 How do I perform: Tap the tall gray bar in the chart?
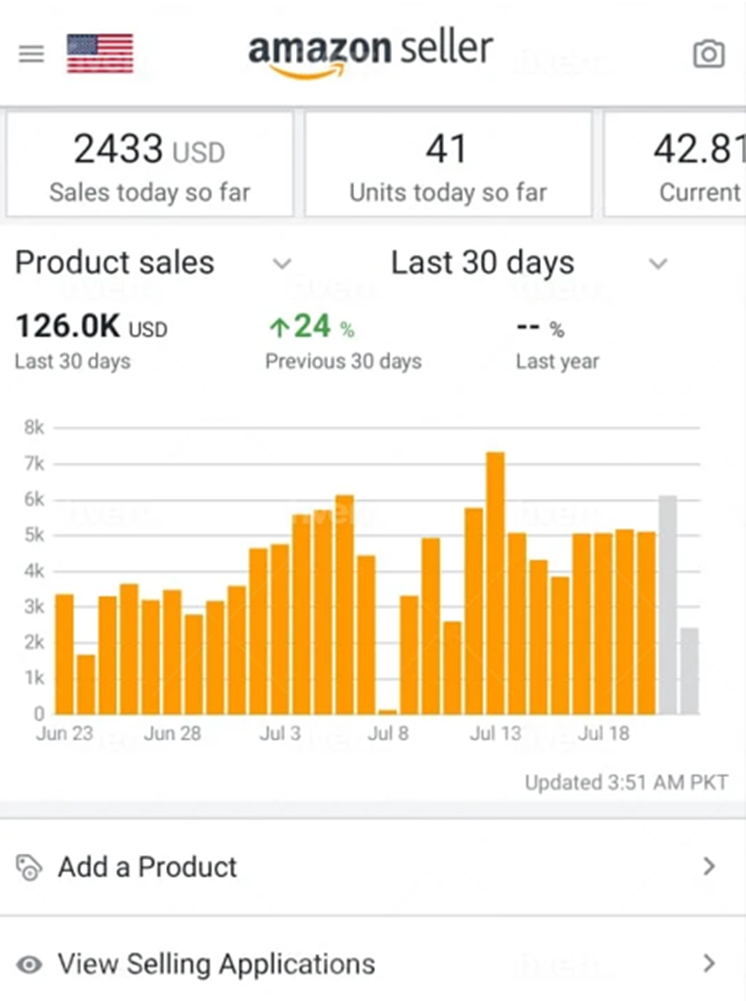[x=668, y=605]
